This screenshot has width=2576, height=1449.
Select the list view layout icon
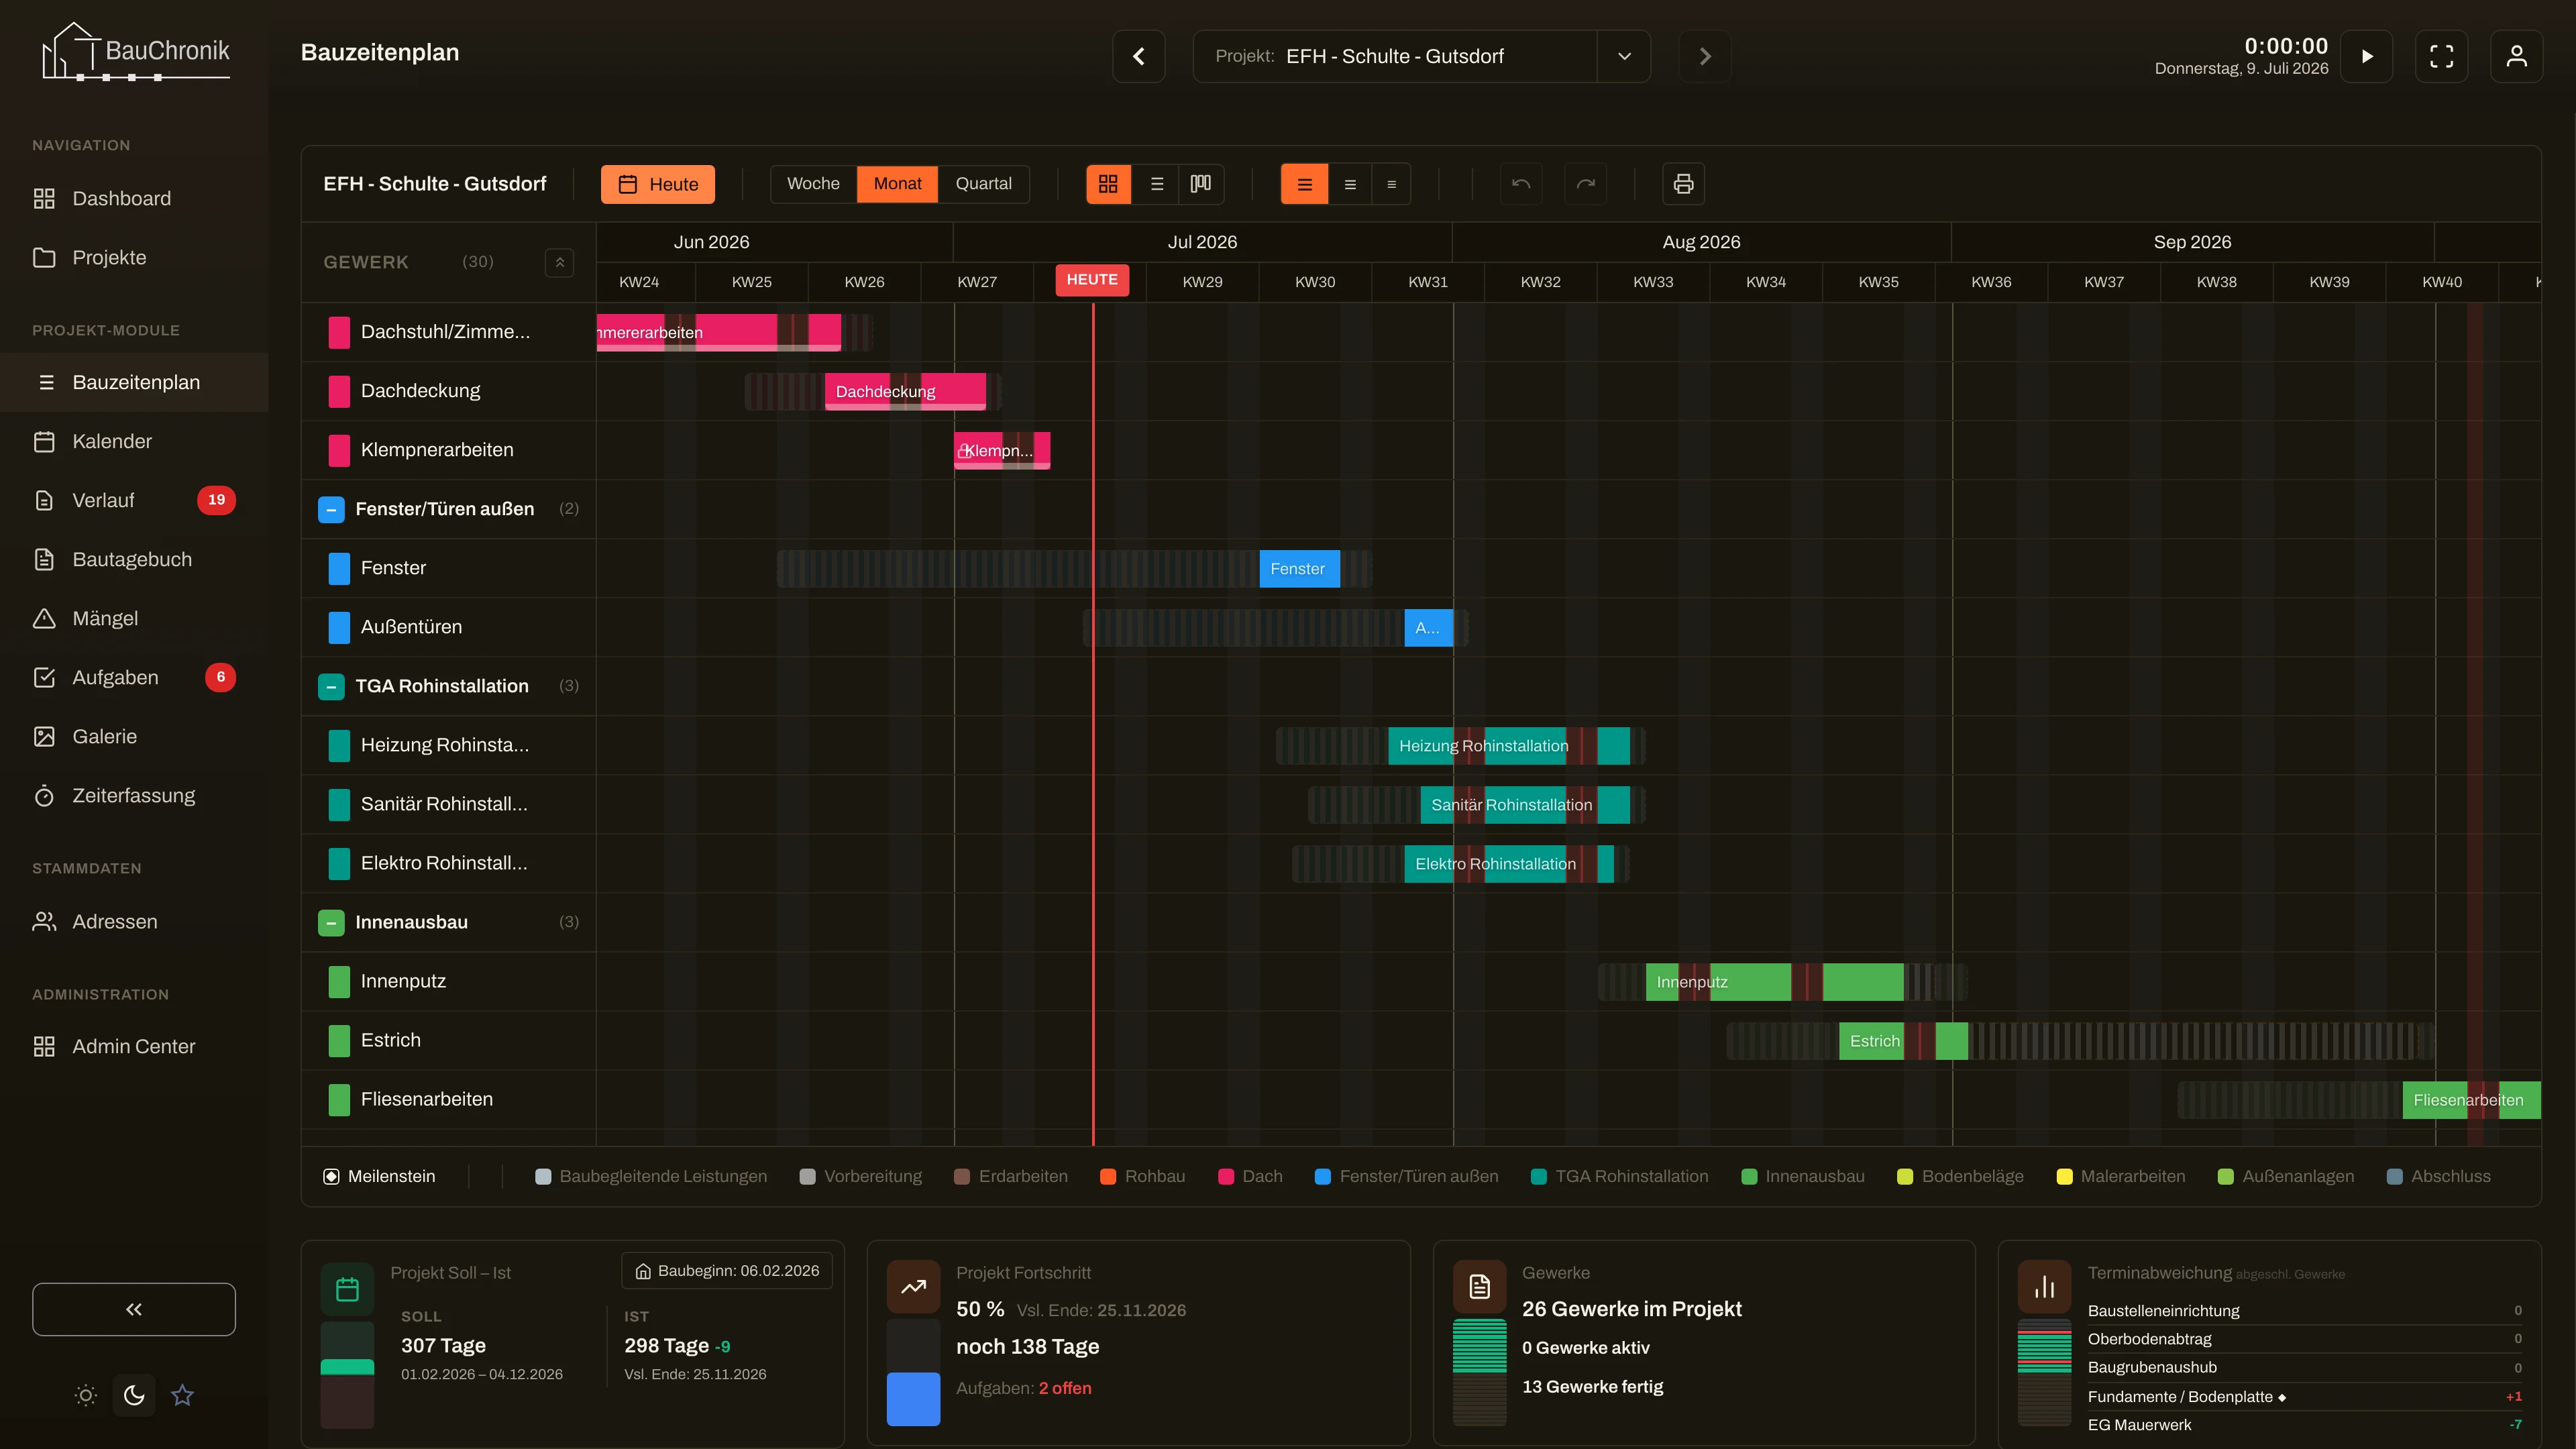[x=1156, y=184]
